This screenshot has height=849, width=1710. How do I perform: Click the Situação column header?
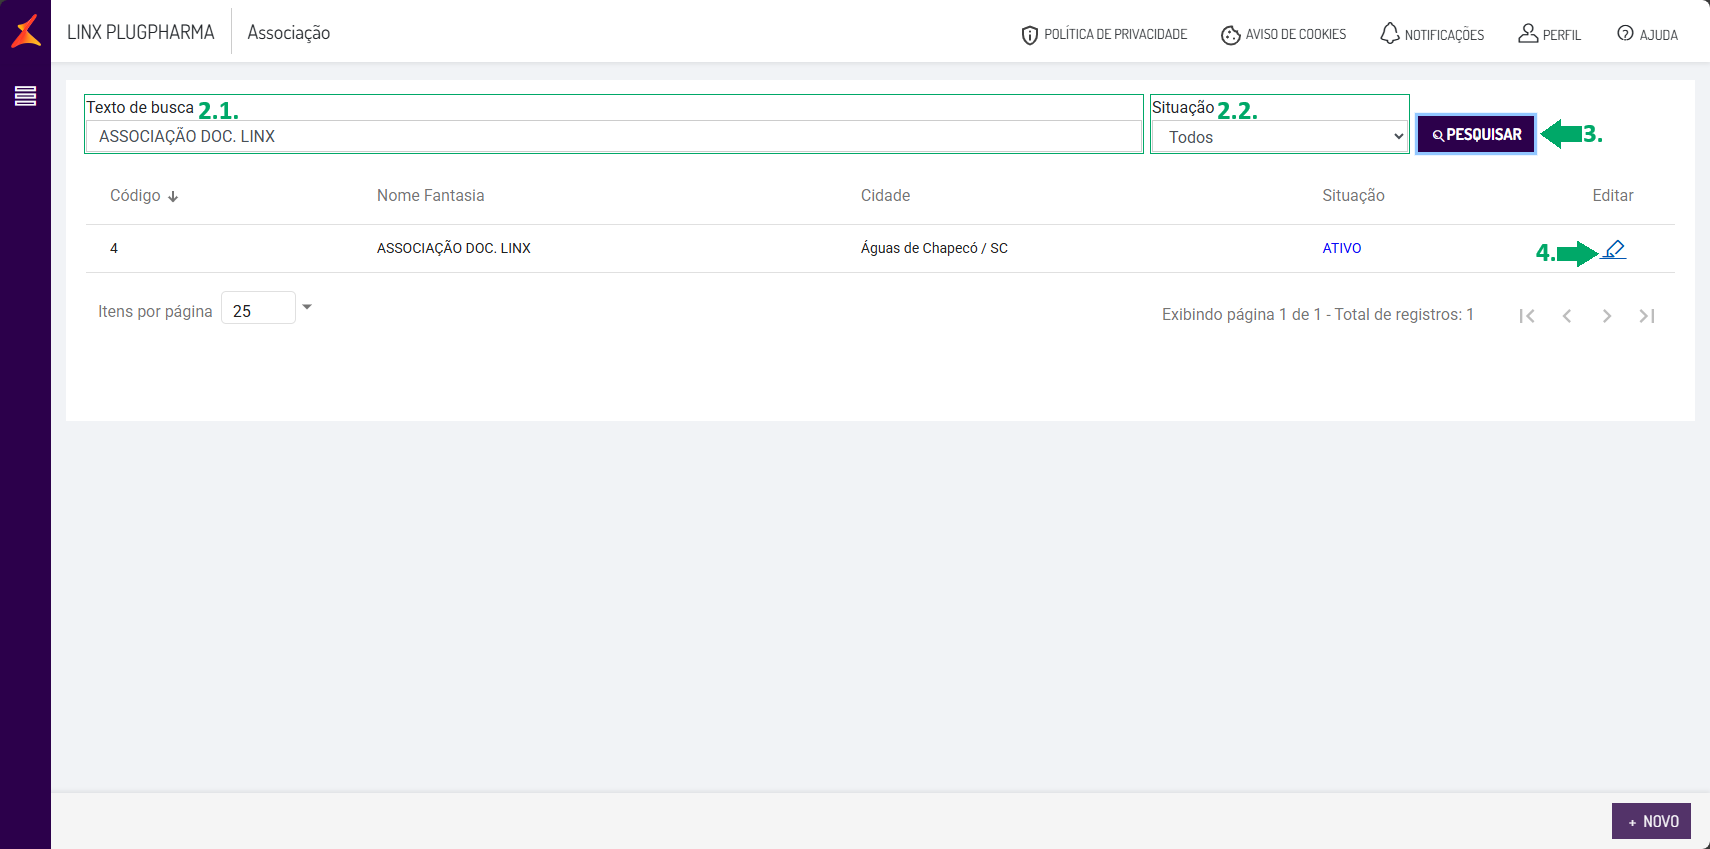tap(1353, 196)
